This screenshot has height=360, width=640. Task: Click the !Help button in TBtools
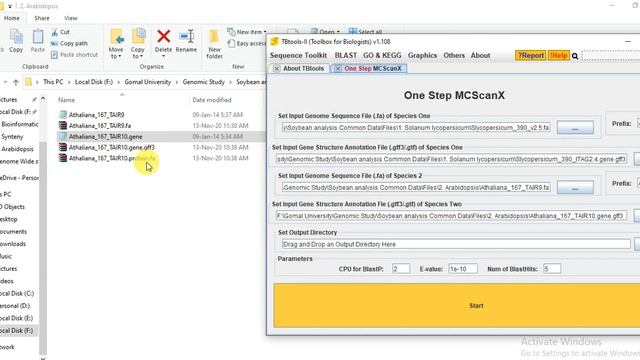point(558,56)
